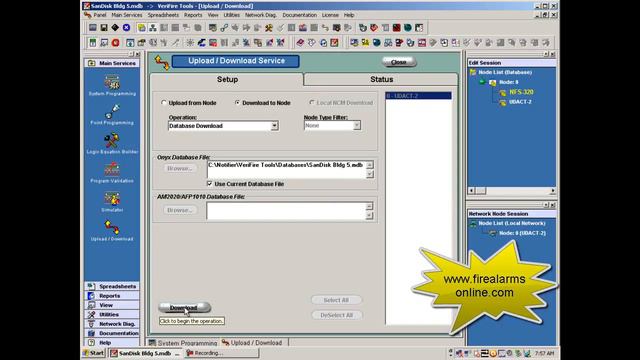Click the Node List (Local Network) icon
Screen dimensions: 640x360
(473, 224)
